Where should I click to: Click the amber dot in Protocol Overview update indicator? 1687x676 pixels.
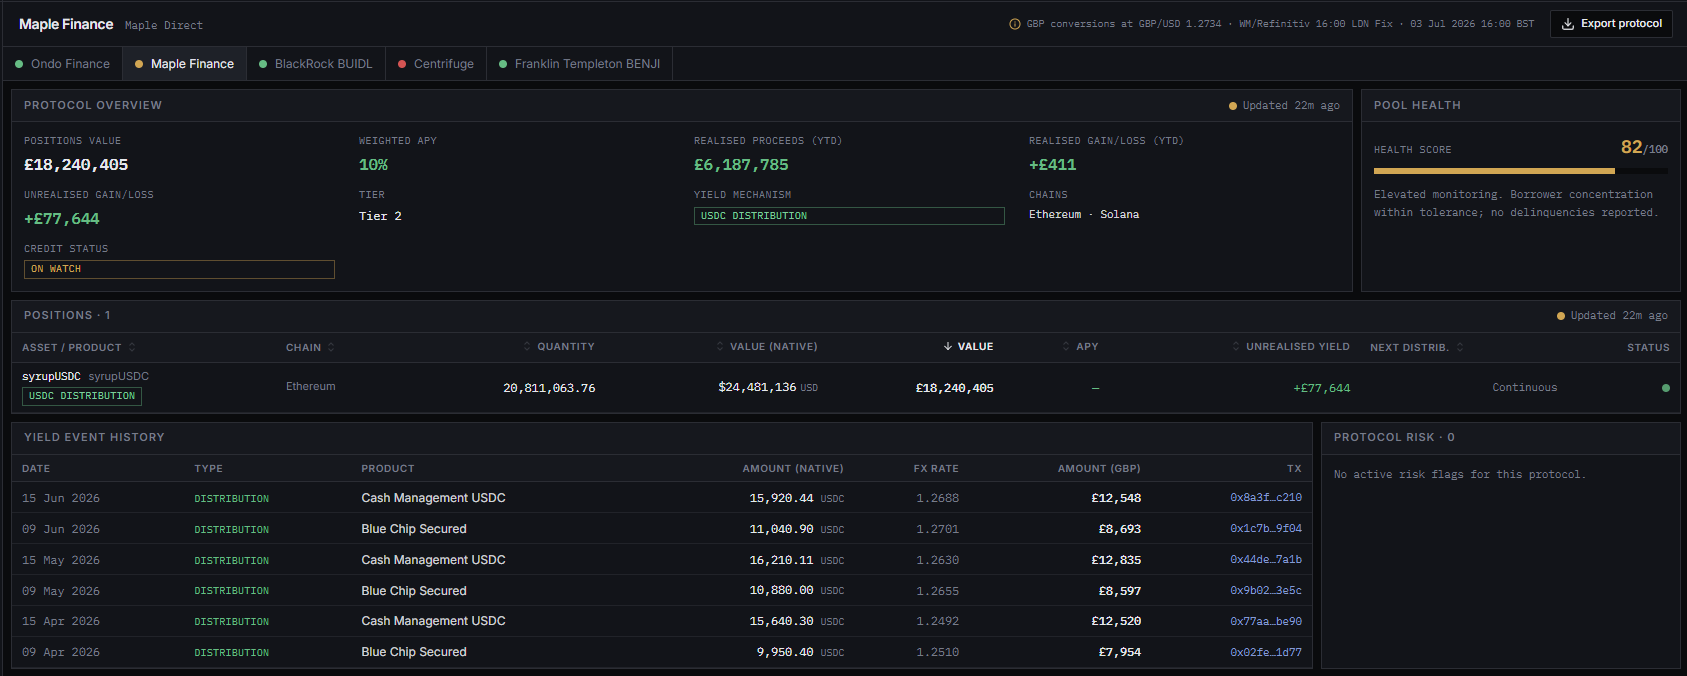click(x=1233, y=106)
